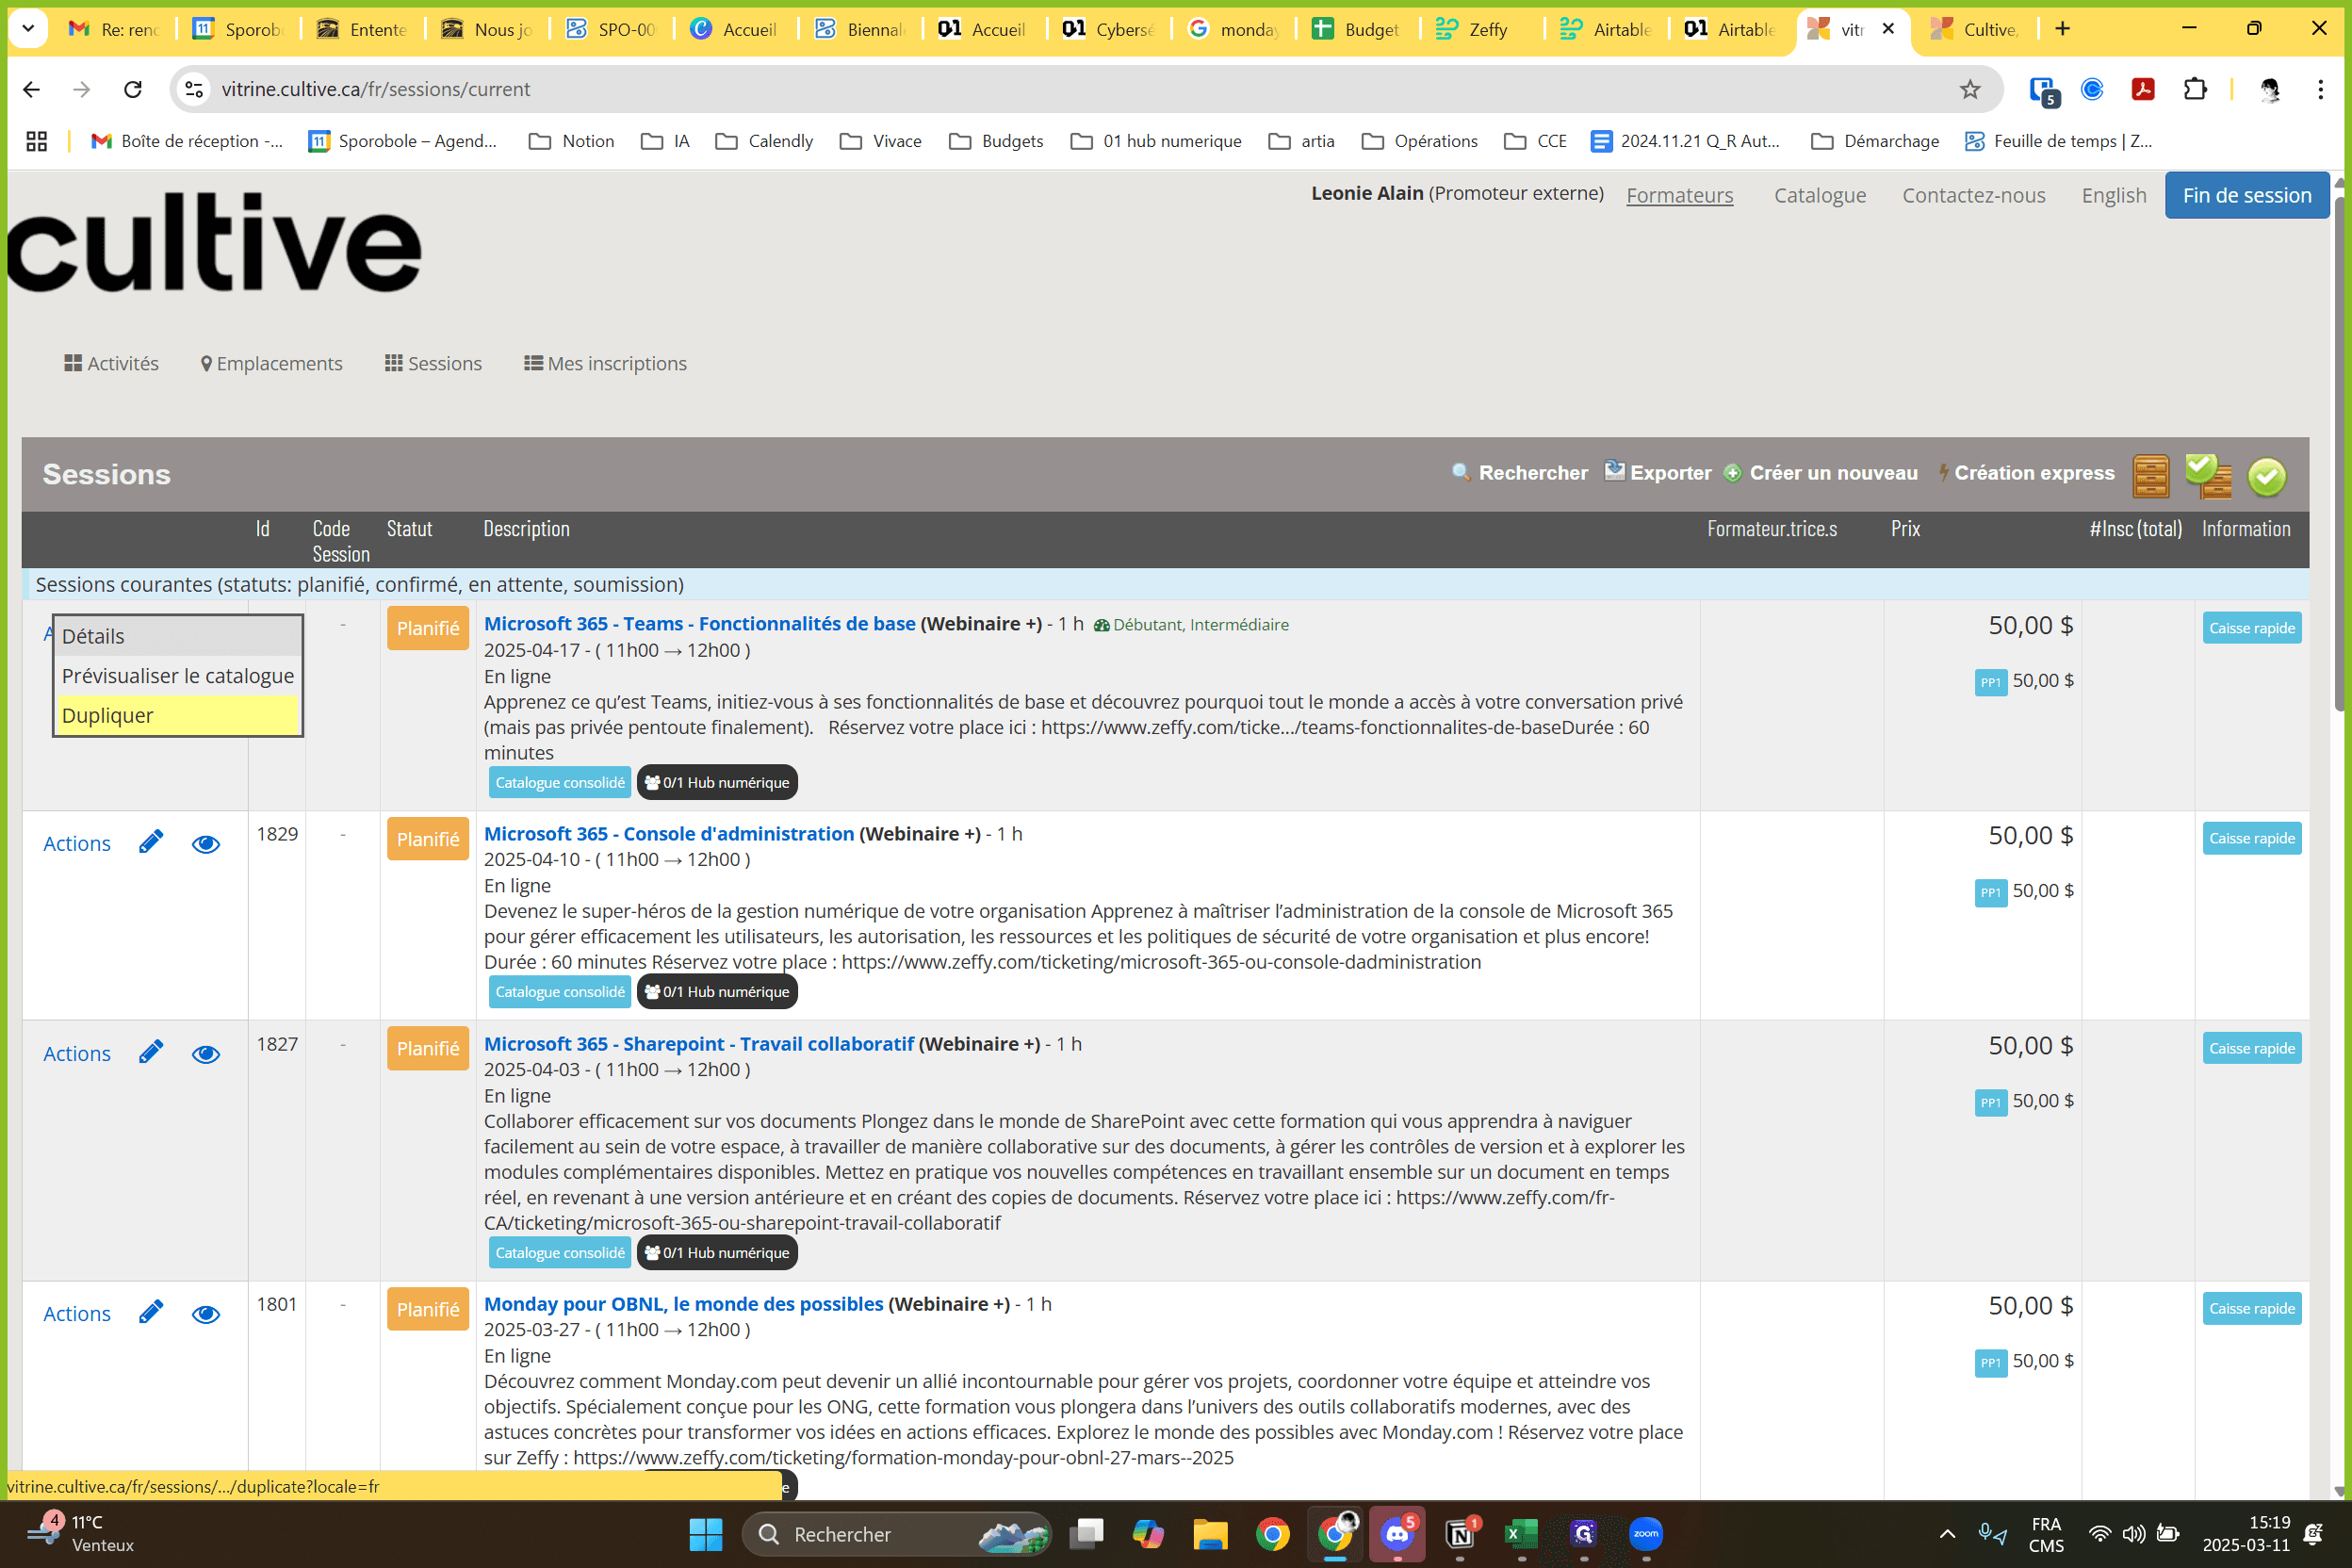Image resolution: width=2352 pixels, height=1568 pixels.
Task: Select Détails in the context menu
Action: coord(178,636)
